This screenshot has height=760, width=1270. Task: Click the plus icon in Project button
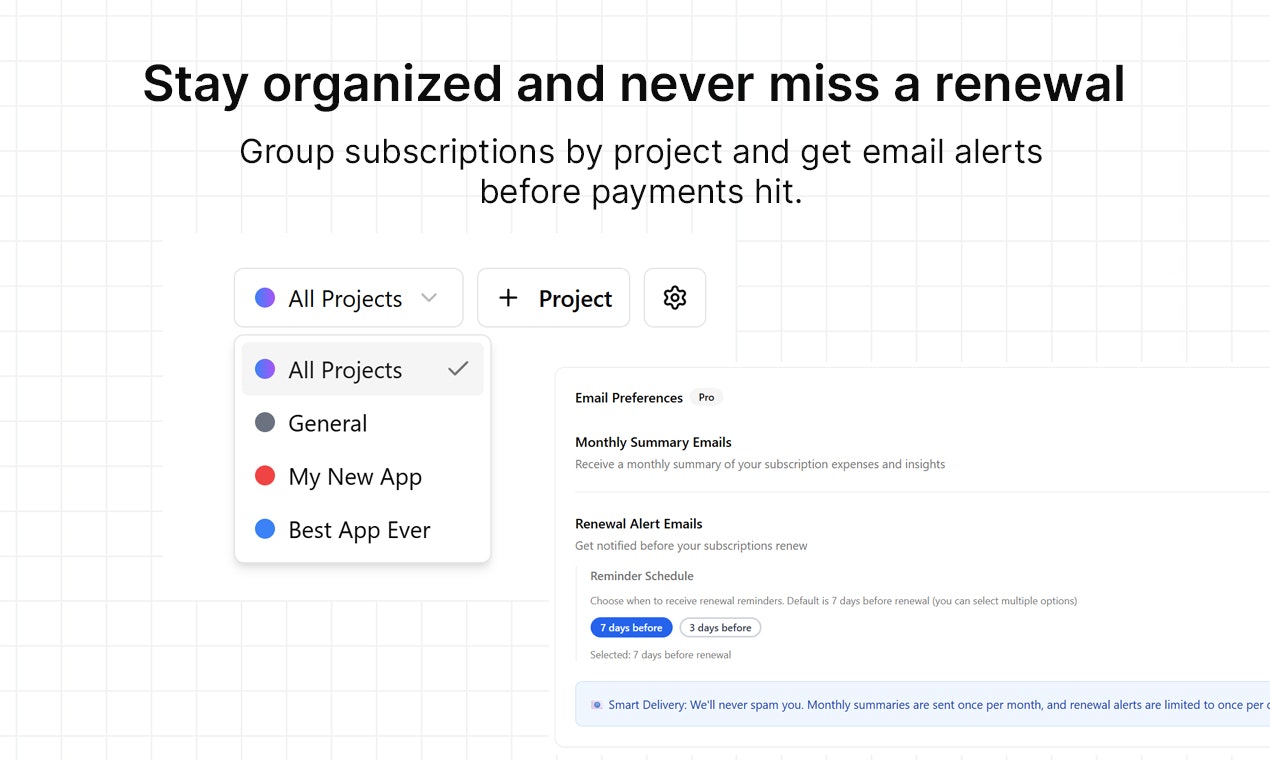click(x=508, y=298)
